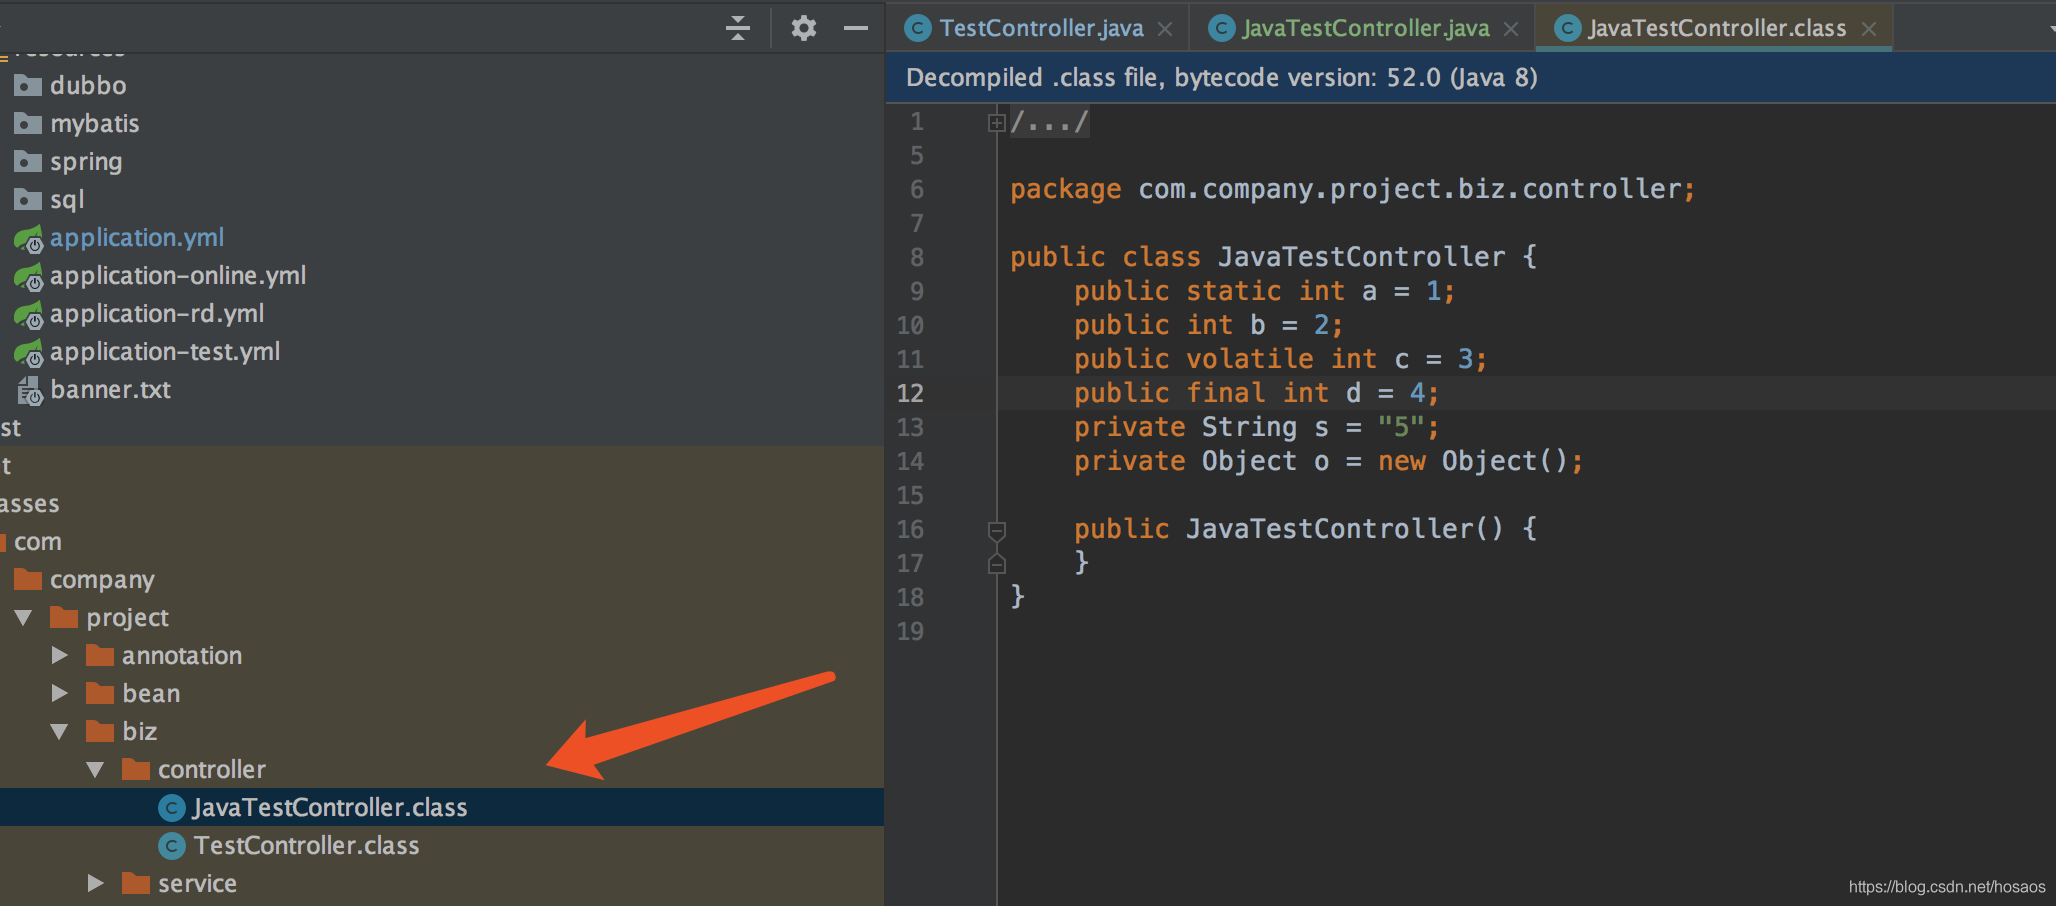This screenshot has width=2056, height=906.
Task: Click the collapse all icon in project panel
Action: click(738, 28)
